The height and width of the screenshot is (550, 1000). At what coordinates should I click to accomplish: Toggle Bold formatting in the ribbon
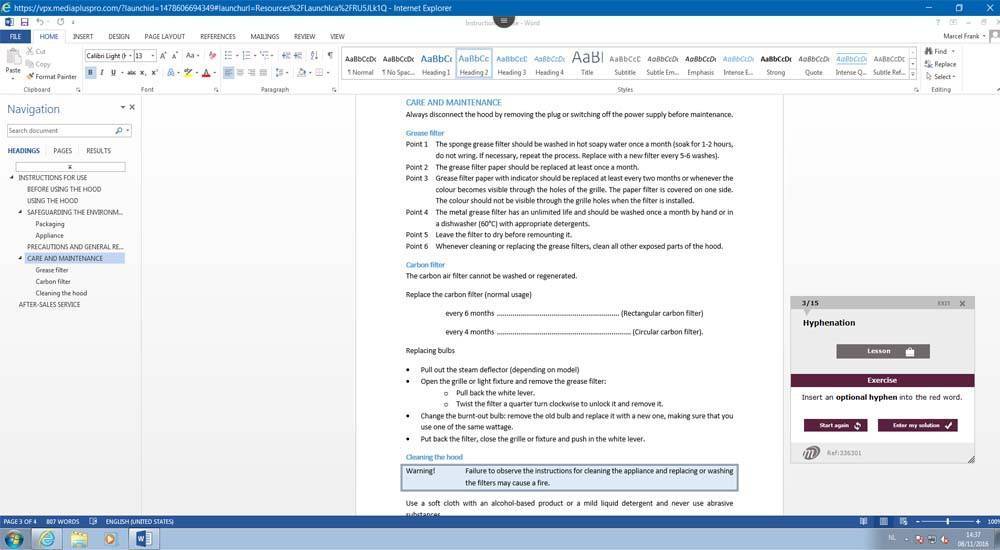[90, 72]
